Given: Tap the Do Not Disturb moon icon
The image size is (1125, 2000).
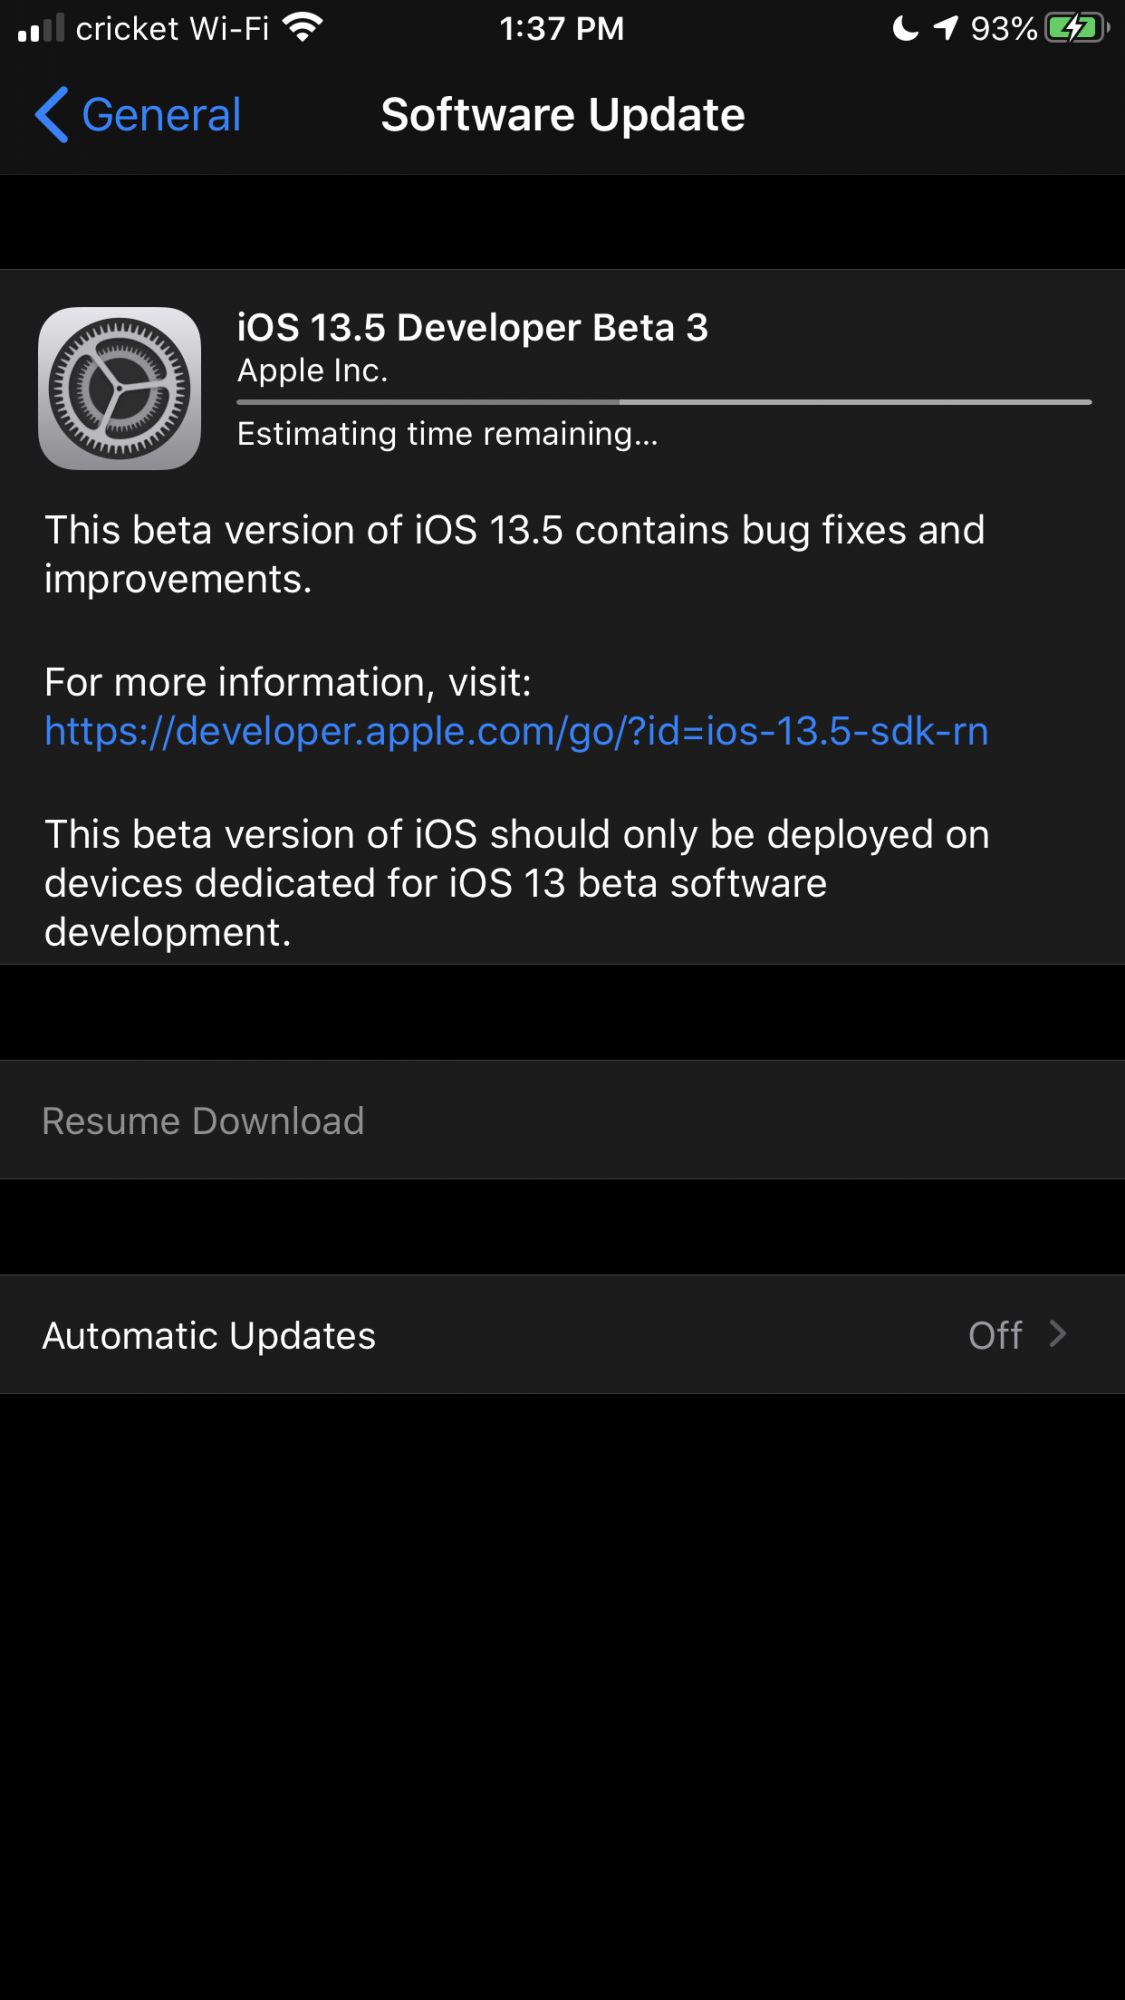Looking at the screenshot, I should (905, 28).
